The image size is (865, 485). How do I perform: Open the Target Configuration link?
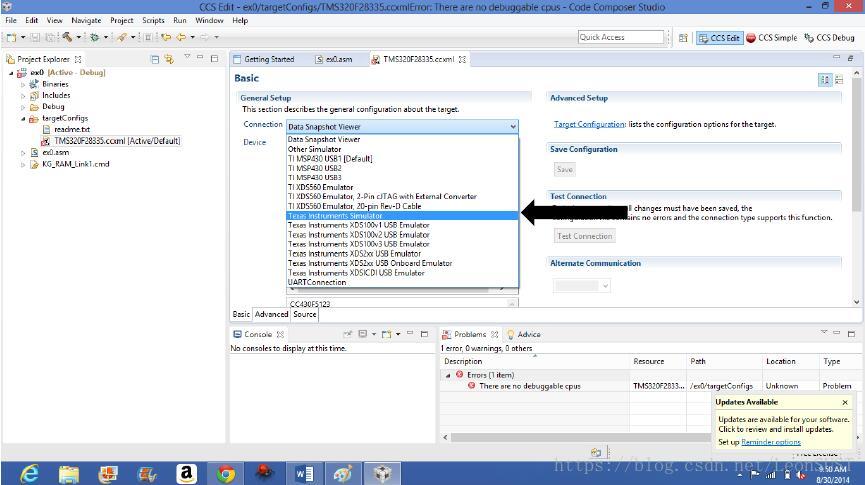[589, 125]
